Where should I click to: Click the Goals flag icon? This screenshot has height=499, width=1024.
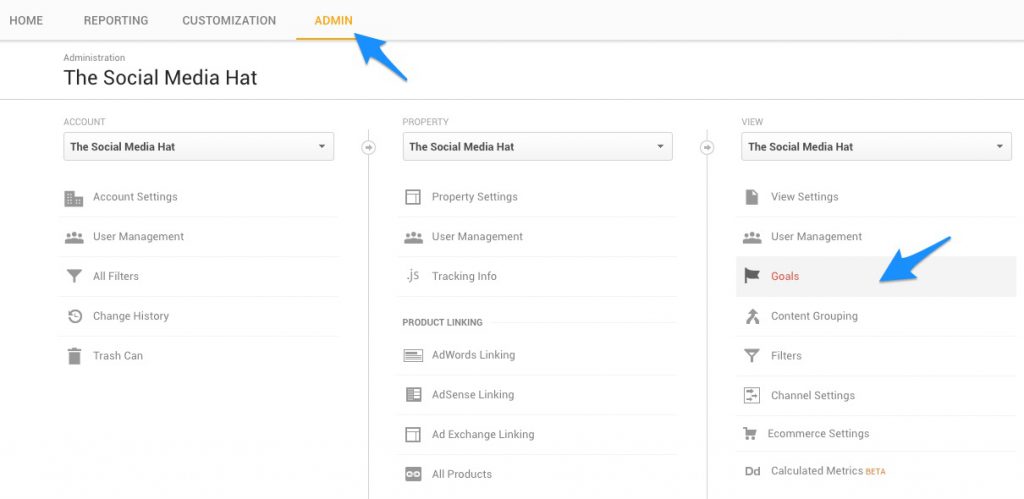click(x=752, y=276)
